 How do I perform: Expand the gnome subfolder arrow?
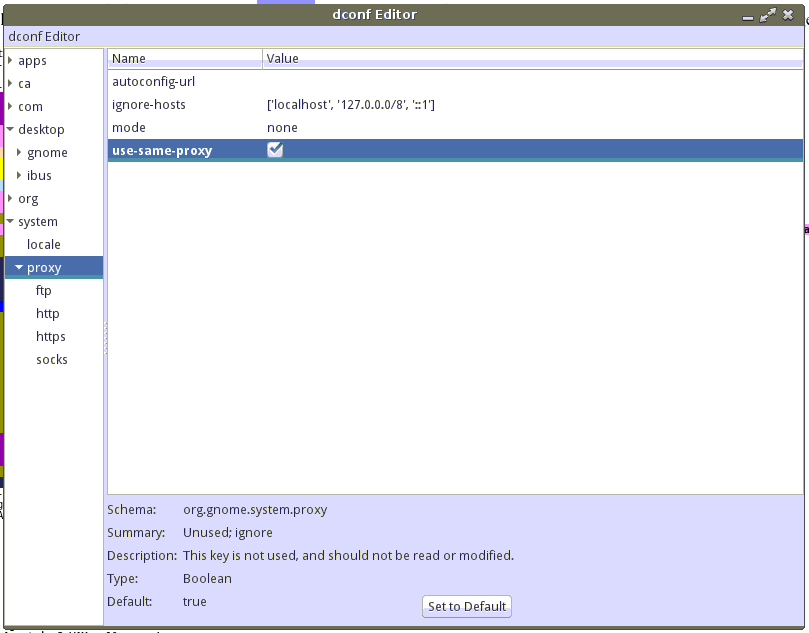19,153
